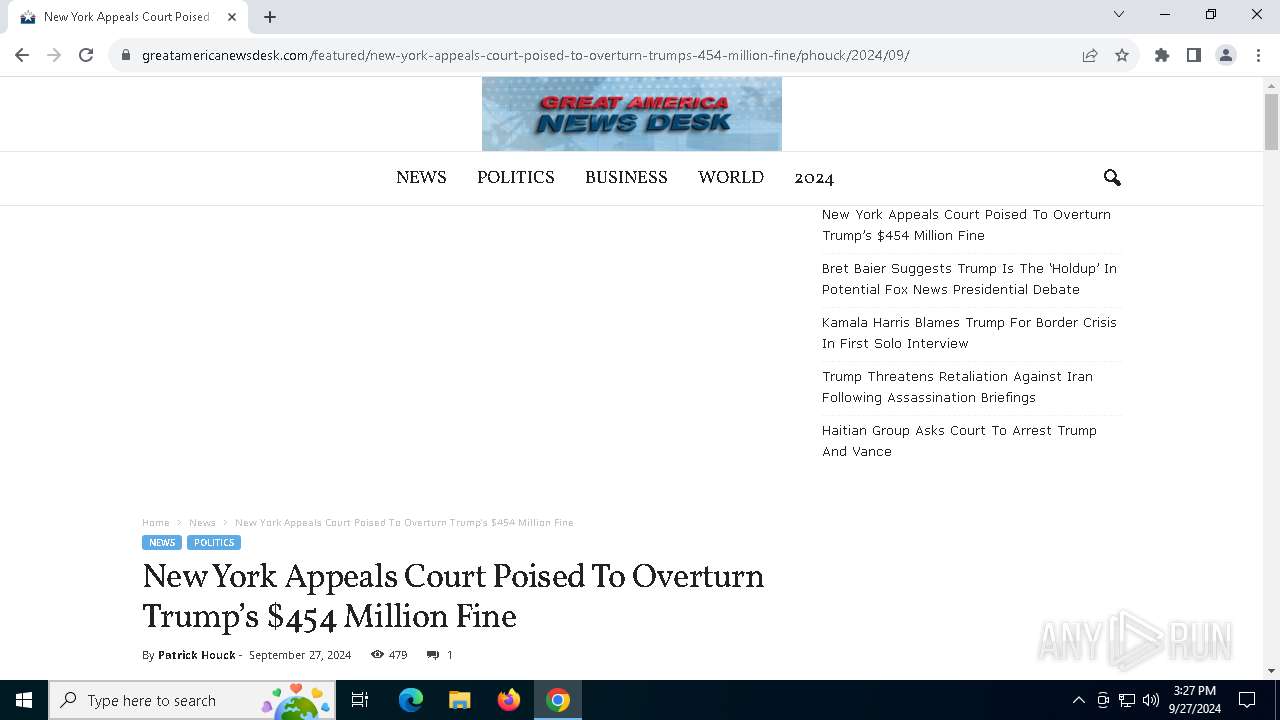Open Chrome three-dot menu
This screenshot has height=720, width=1280.
[x=1258, y=55]
